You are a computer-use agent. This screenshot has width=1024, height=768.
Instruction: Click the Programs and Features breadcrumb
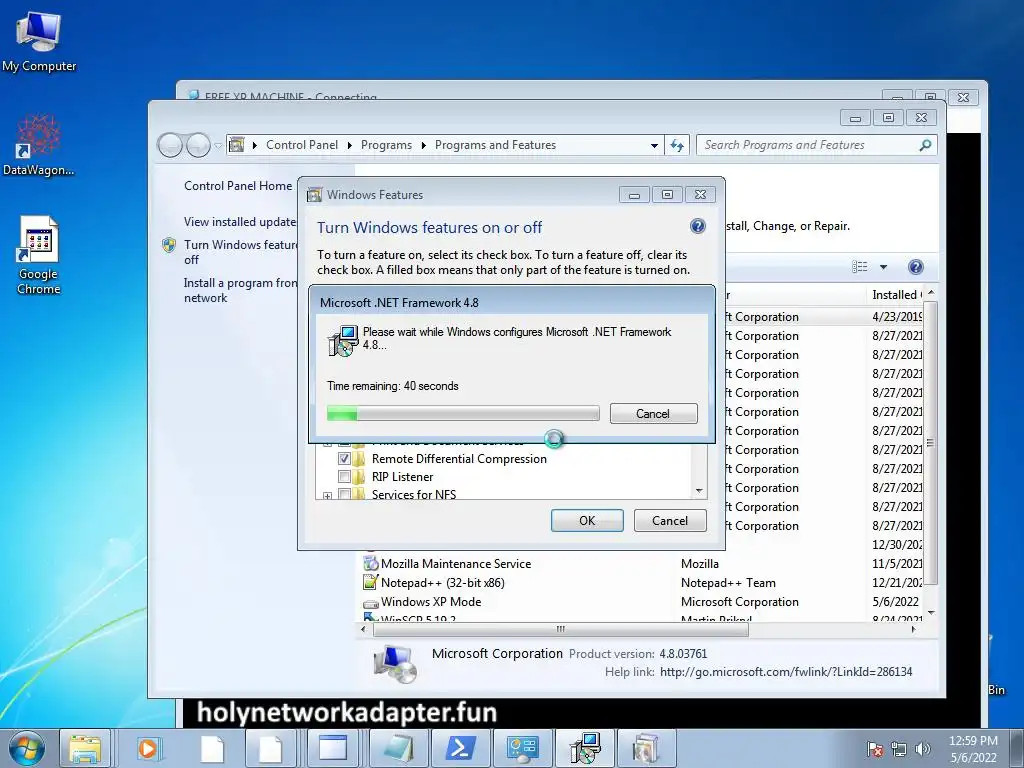pos(495,145)
